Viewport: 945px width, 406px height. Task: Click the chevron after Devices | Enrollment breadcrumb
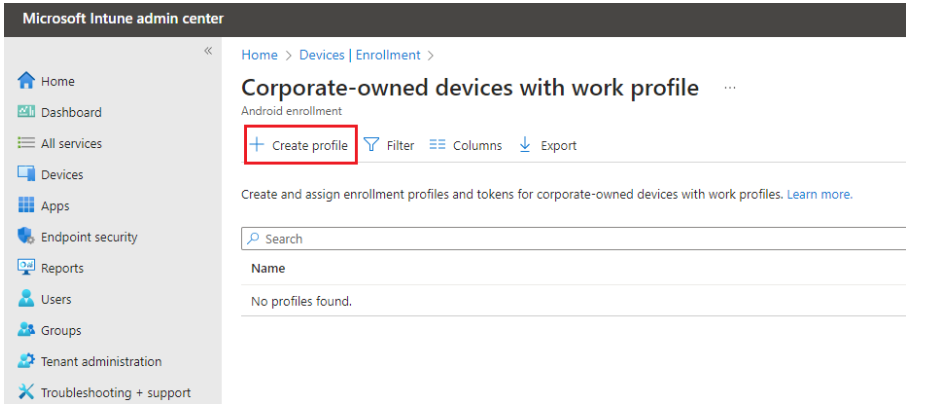[x=430, y=55]
